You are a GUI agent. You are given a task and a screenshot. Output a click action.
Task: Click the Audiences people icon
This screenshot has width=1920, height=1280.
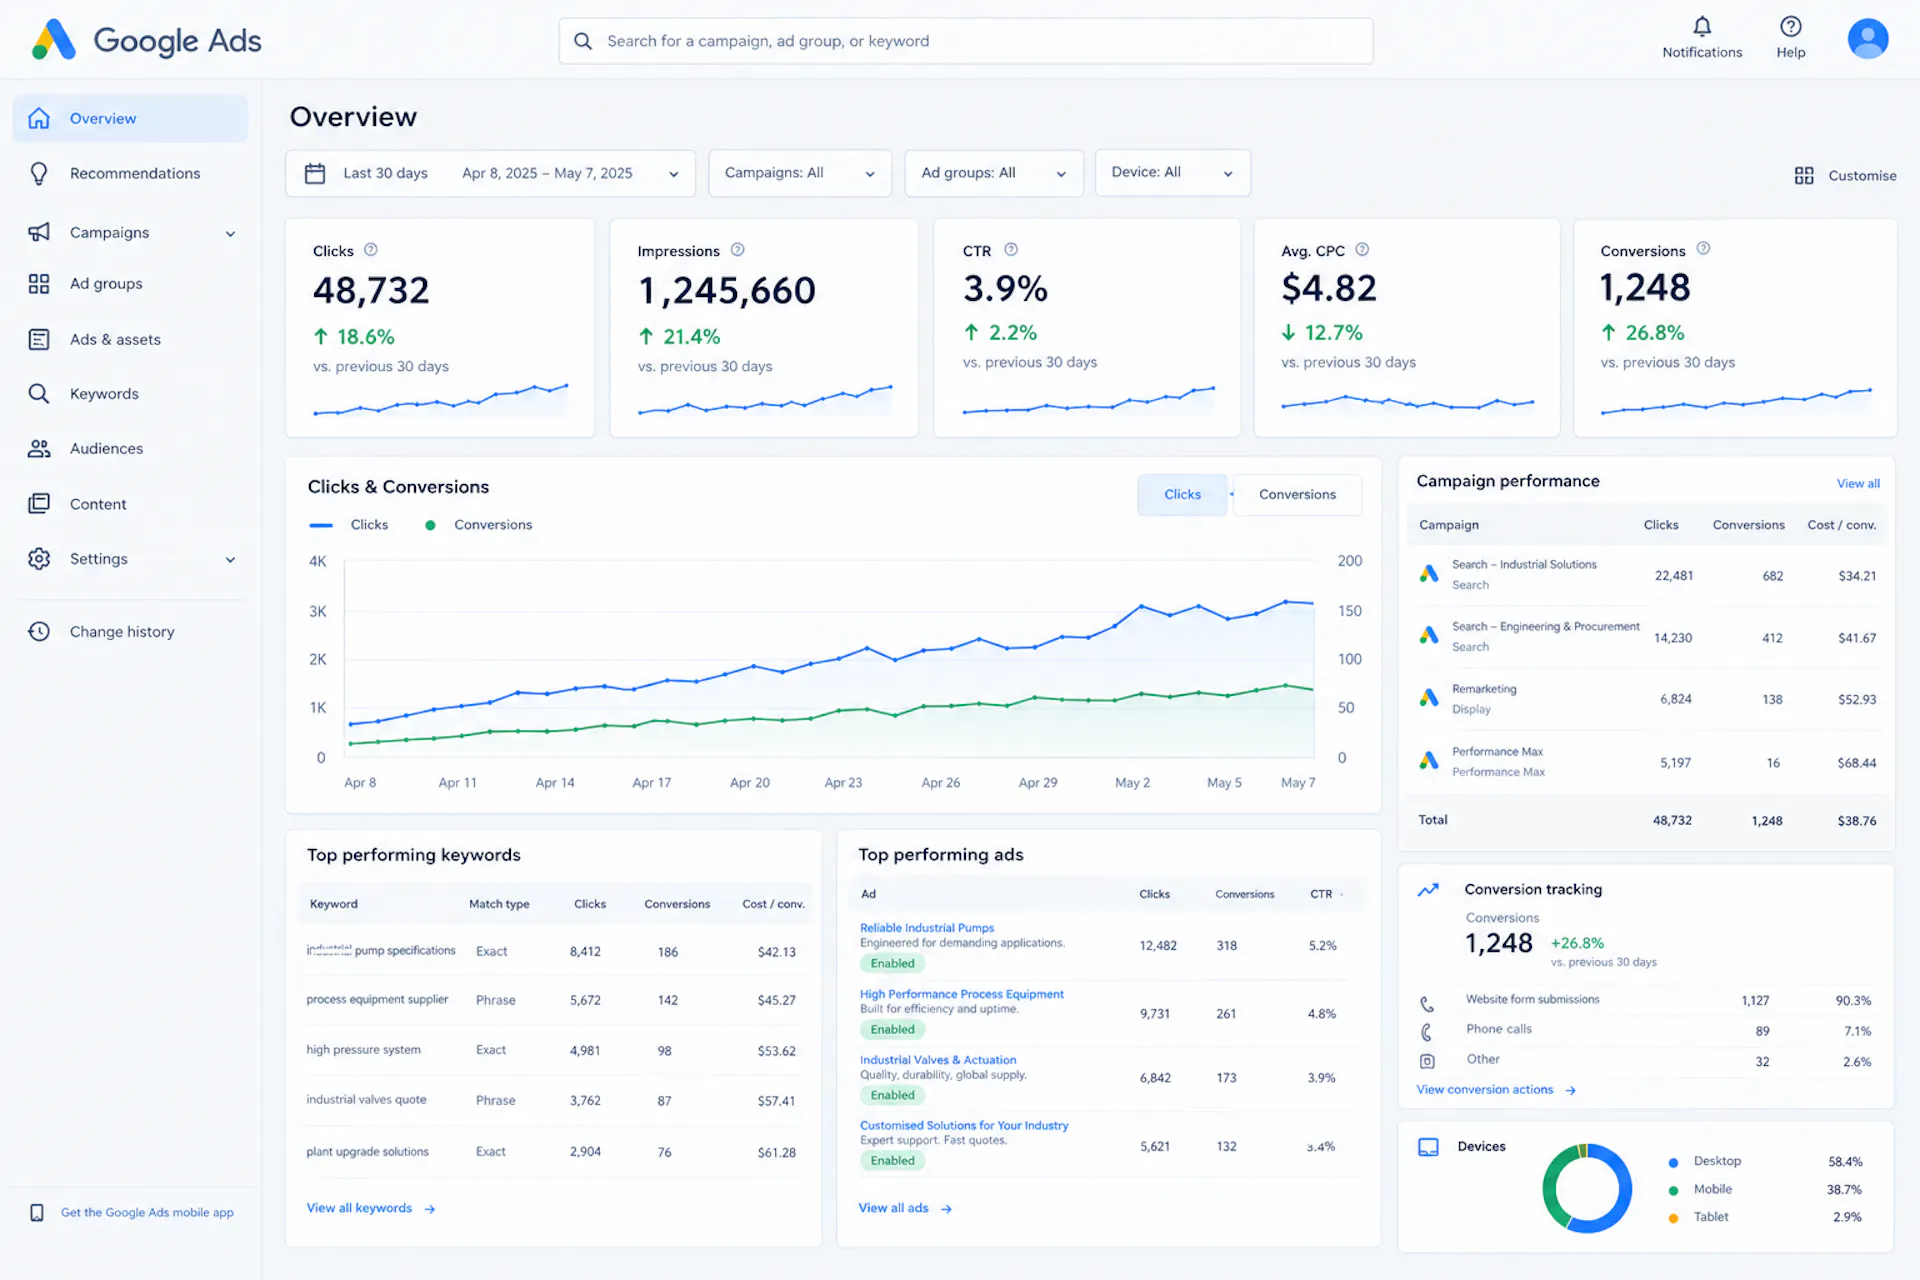(x=39, y=449)
